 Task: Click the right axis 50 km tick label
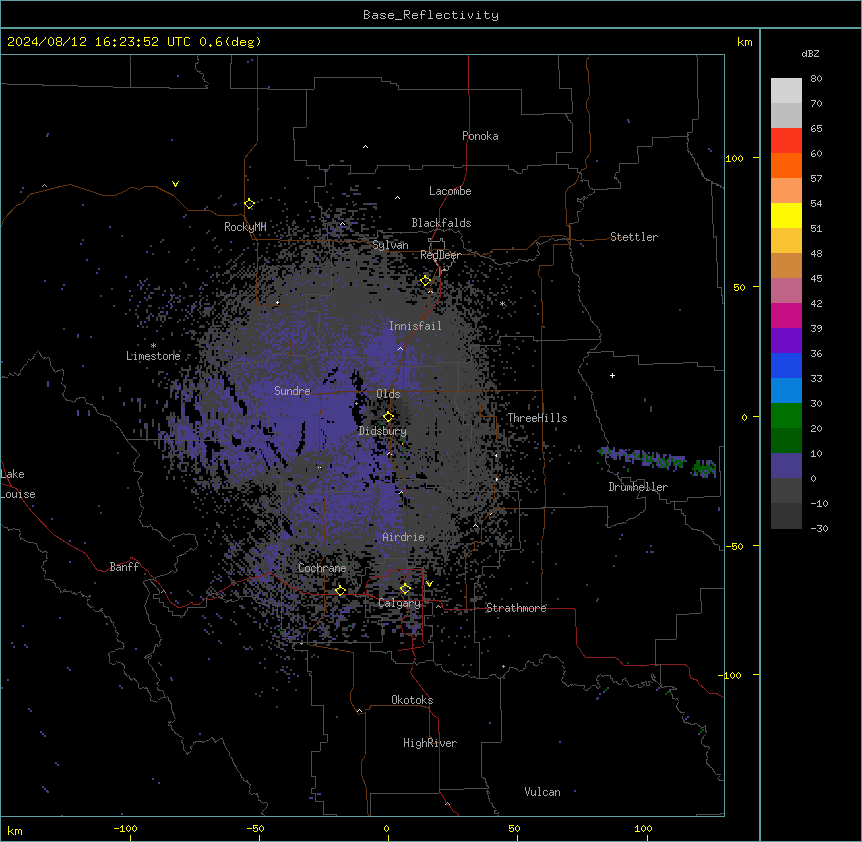point(739,287)
